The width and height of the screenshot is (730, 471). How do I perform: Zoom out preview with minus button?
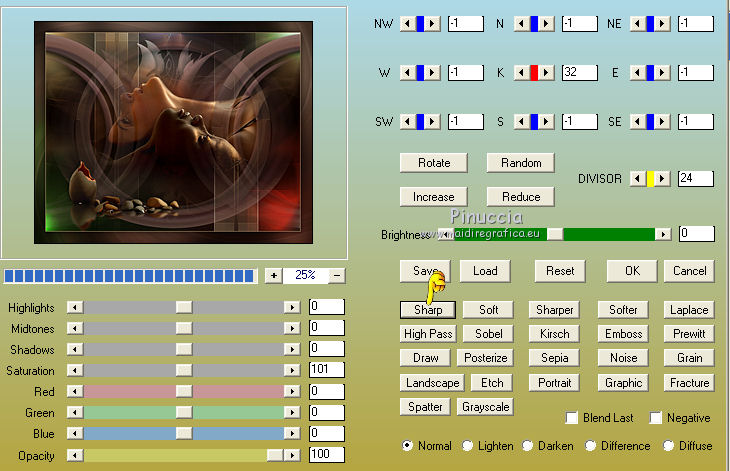pyautogui.click(x=337, y=276)
